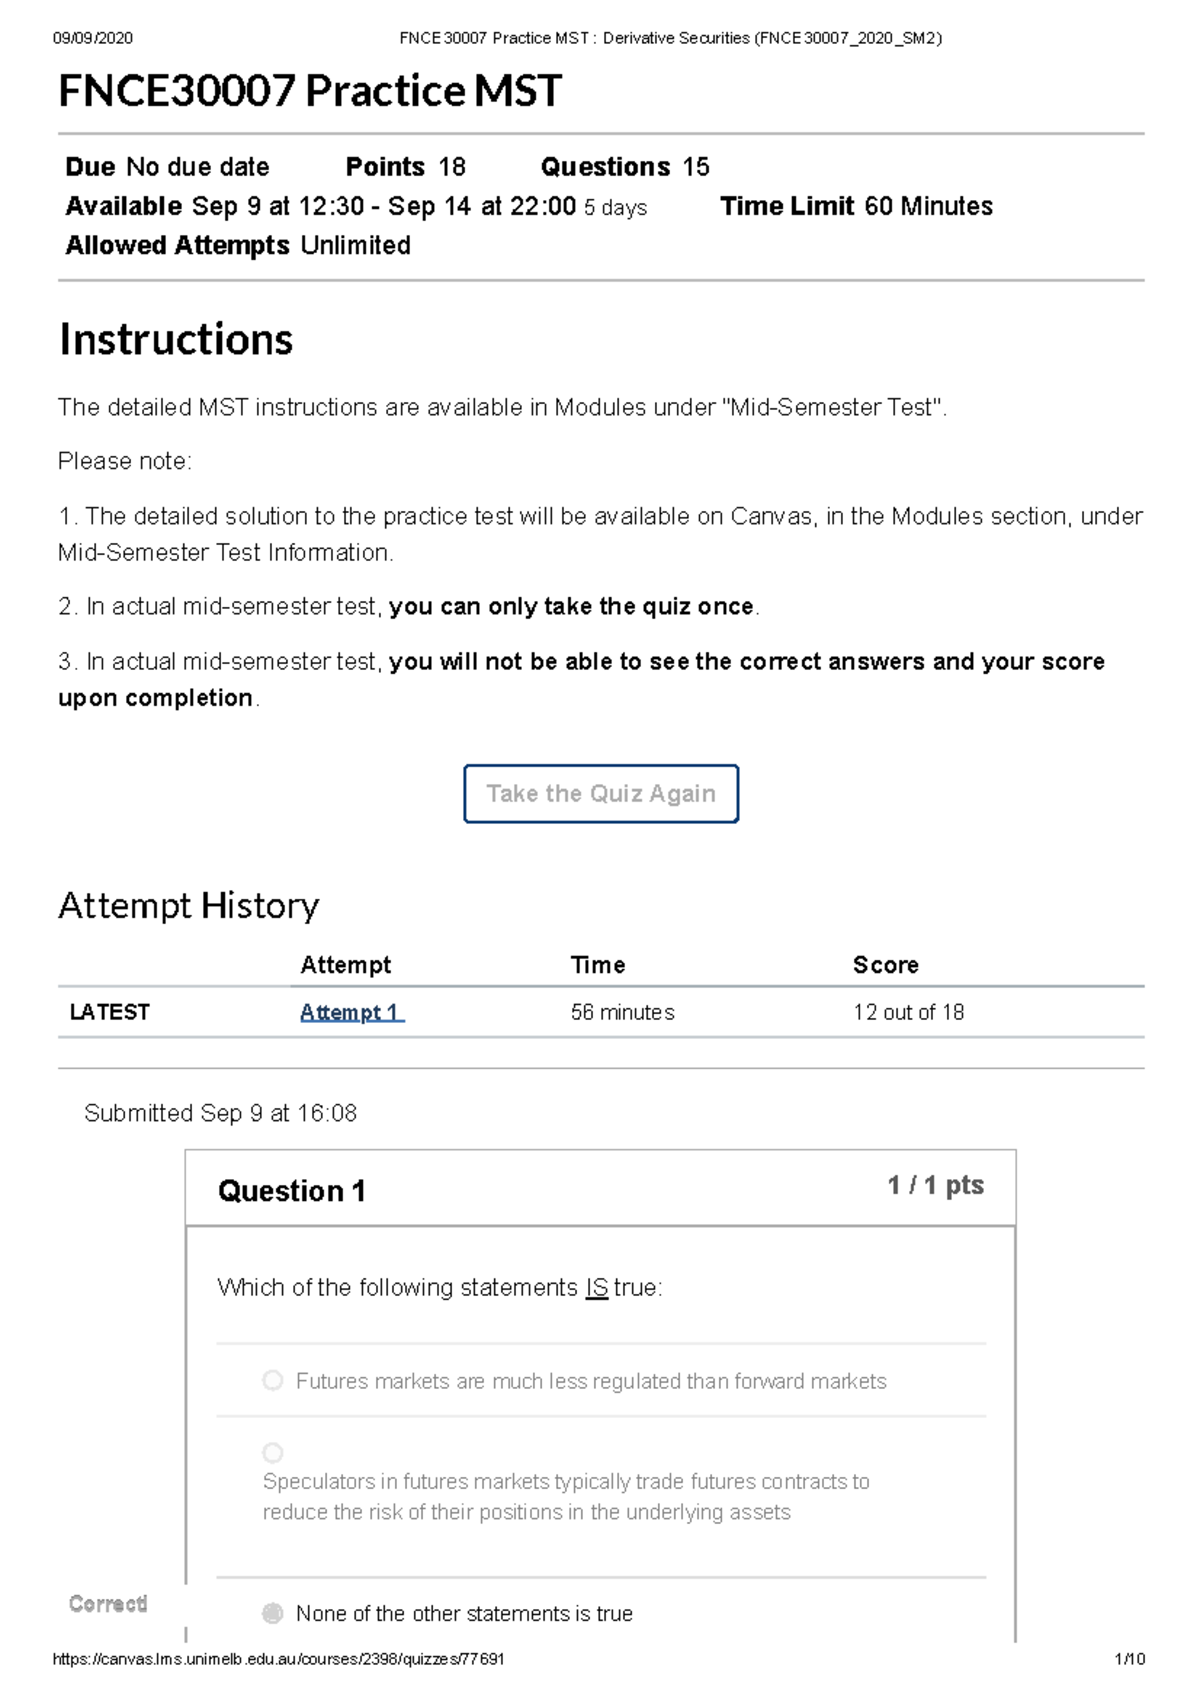This screenshot has height=1698, width=1200.
Task: Select the radio button for Futures markets statement
Action: coord(272,1381)
